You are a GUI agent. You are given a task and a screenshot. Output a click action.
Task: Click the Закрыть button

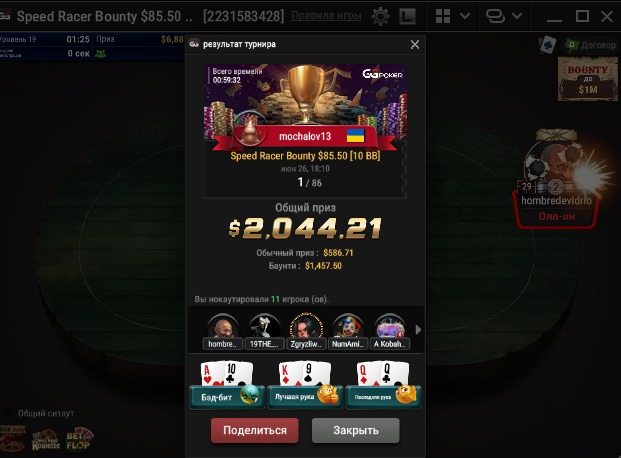pos(356,430)
